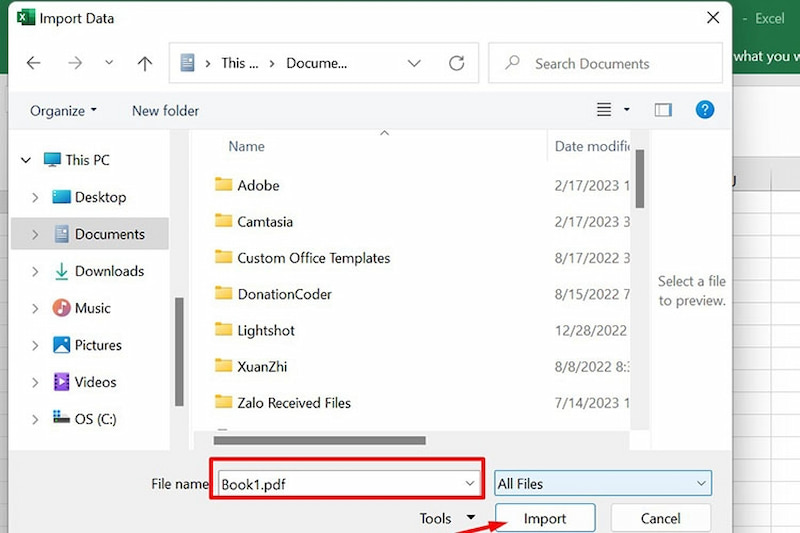The width and height of the screenshot is (800, 533).
Task: Select the Zalo Received Files folder
Action: [294, 402]
